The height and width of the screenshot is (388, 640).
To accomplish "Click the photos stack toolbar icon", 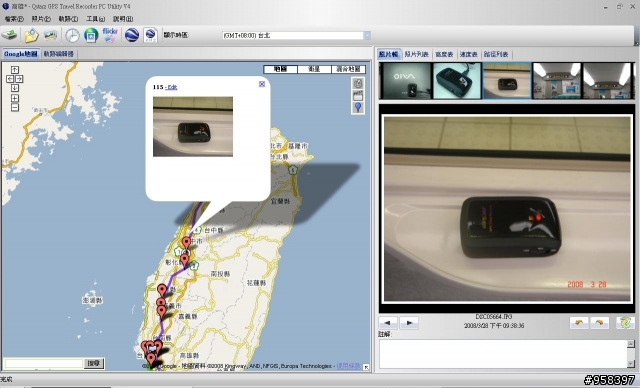I will (x=51, y=35).
